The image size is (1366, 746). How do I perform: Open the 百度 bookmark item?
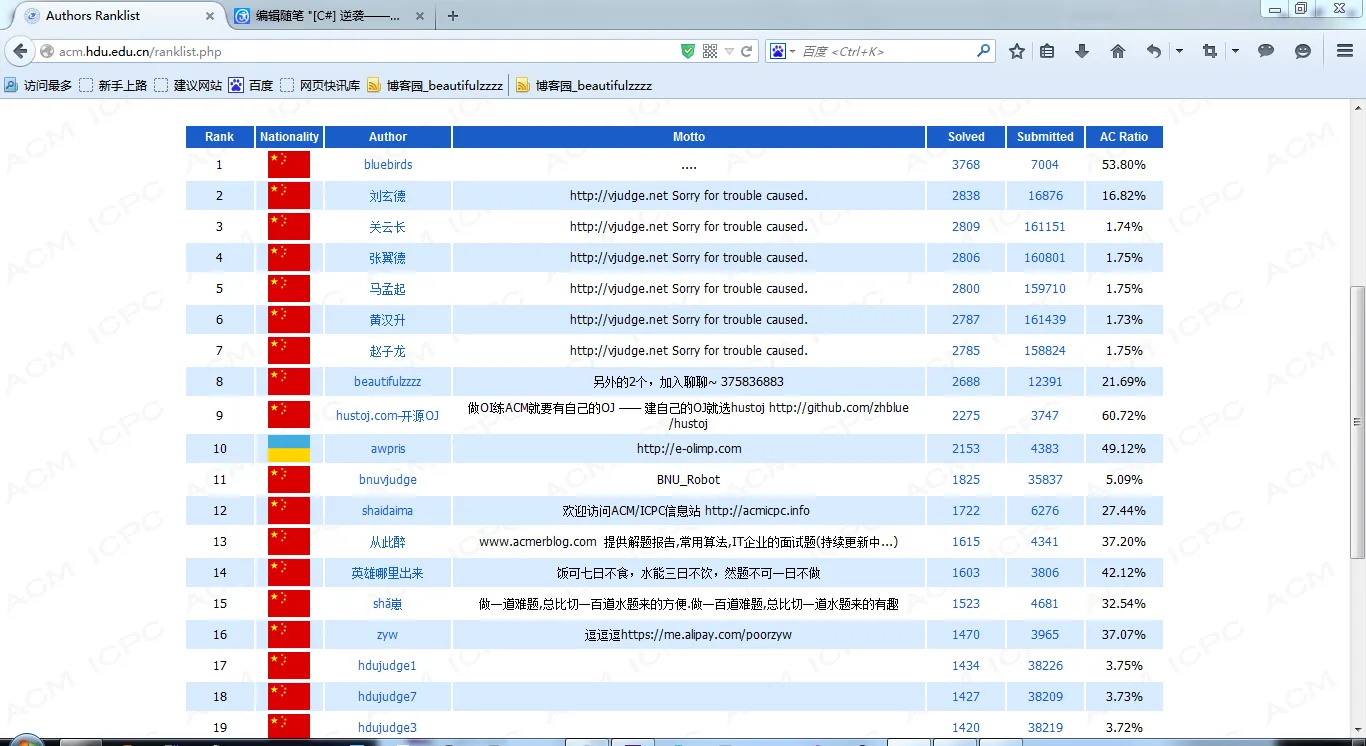click(x=251, y=86)
